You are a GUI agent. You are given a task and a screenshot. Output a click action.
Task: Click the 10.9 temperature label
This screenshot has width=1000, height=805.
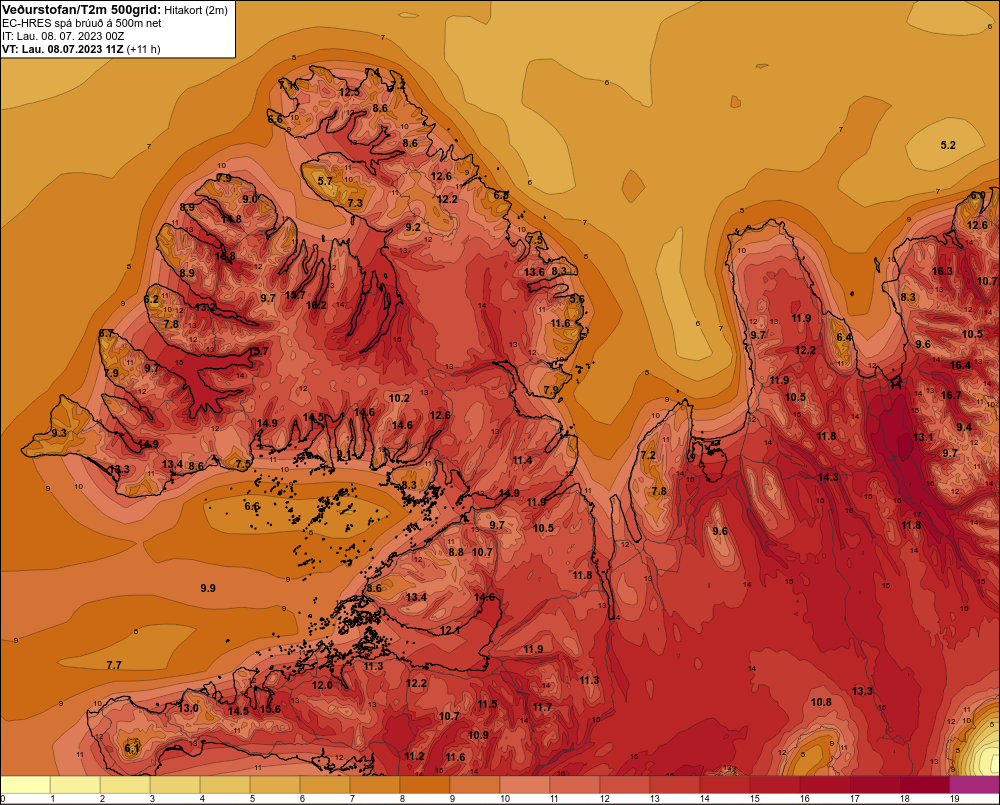click(x=478, y=735)
